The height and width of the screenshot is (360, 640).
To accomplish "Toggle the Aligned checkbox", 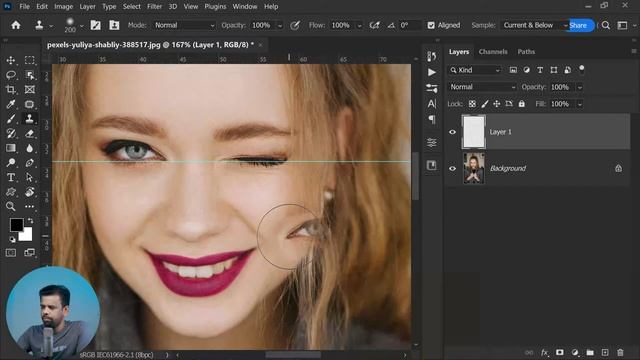I will click(x=431, y=25).
